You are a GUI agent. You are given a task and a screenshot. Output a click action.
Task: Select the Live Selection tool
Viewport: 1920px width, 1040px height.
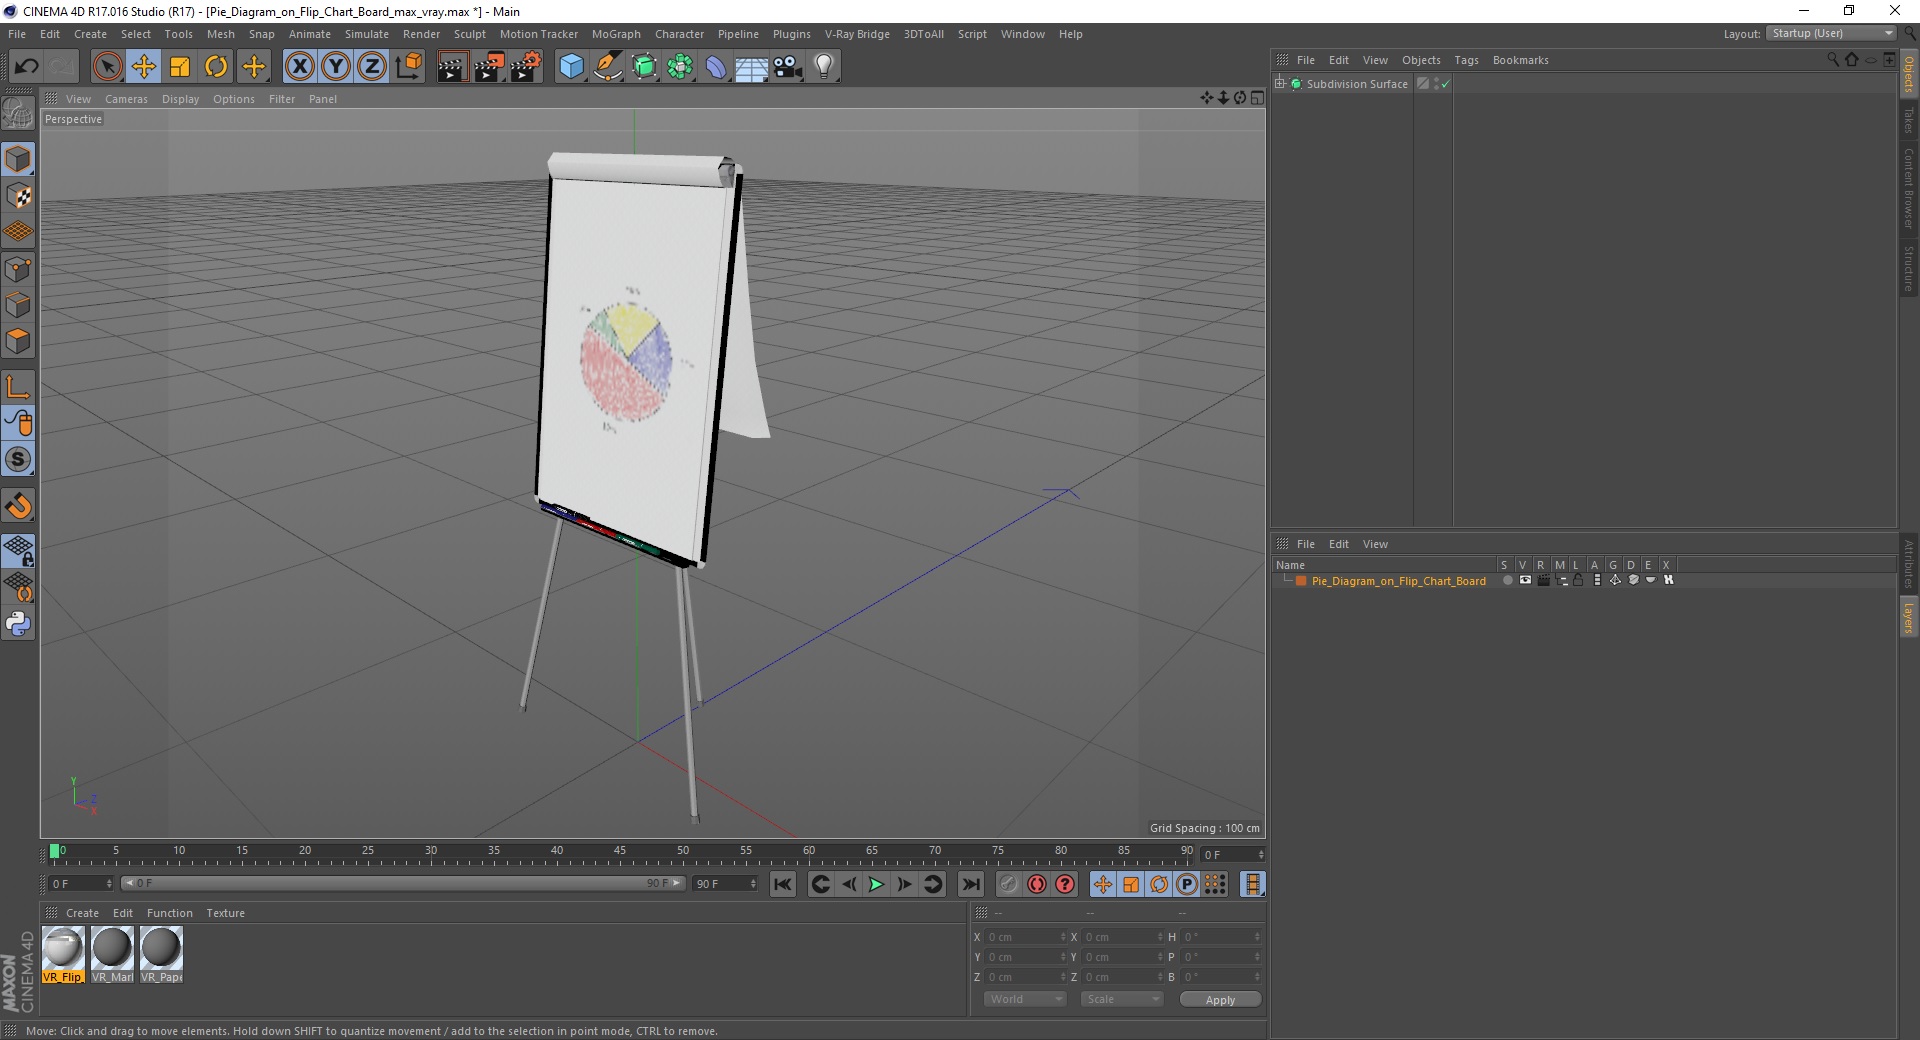(107, 67)
